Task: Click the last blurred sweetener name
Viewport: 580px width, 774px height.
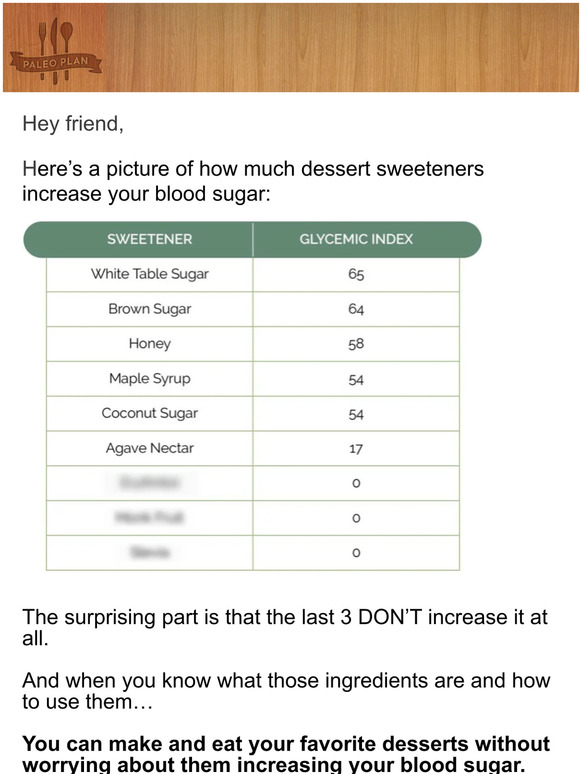Action: [x=150, y=552]
